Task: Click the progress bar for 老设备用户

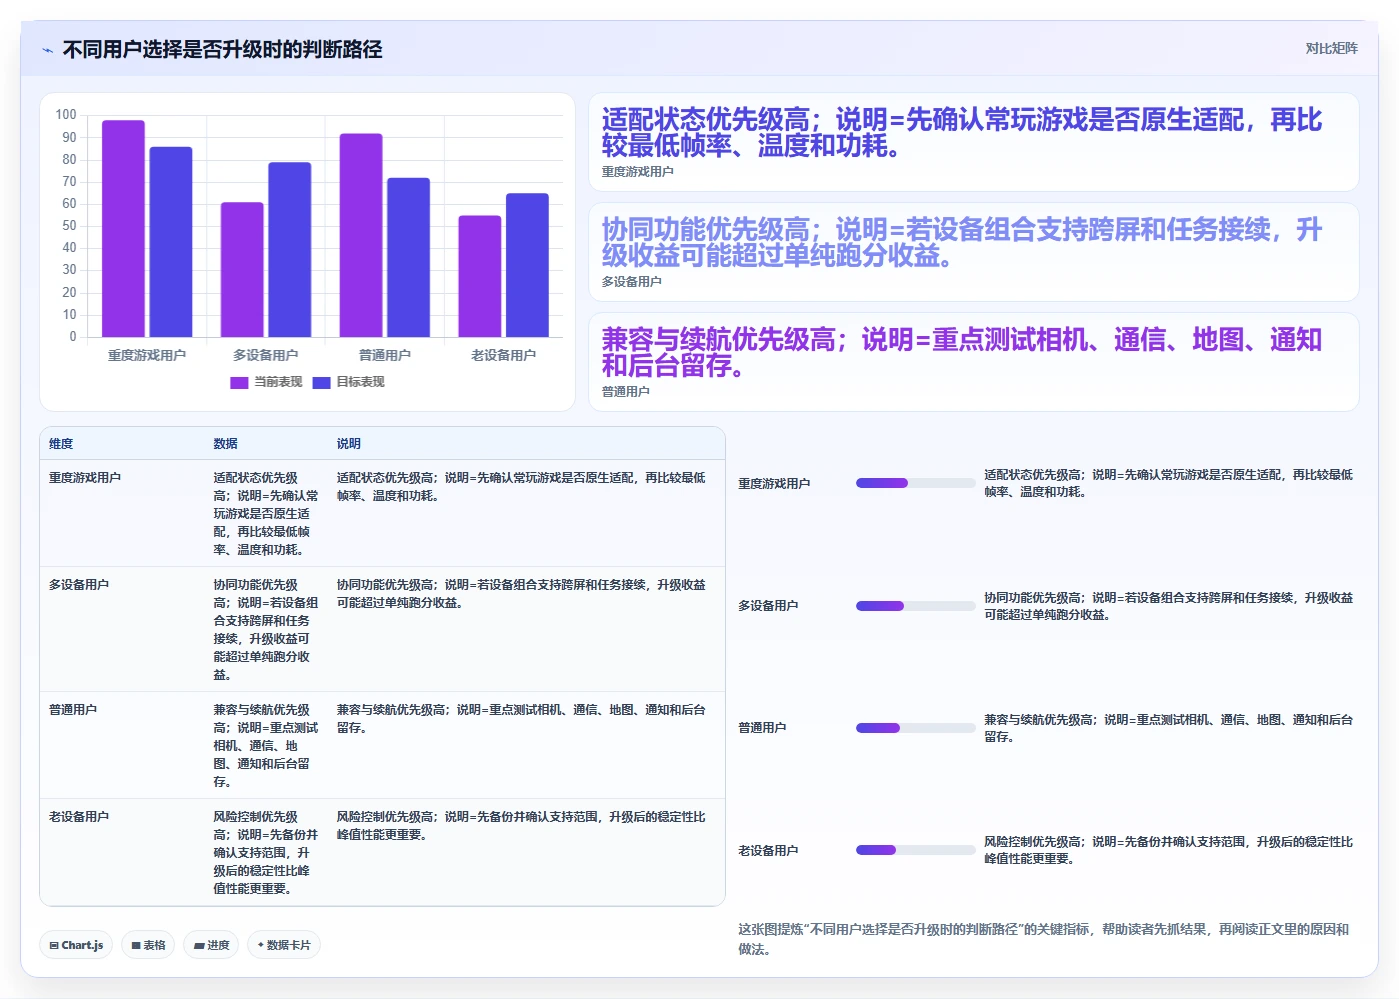Action: coord(915,850)
